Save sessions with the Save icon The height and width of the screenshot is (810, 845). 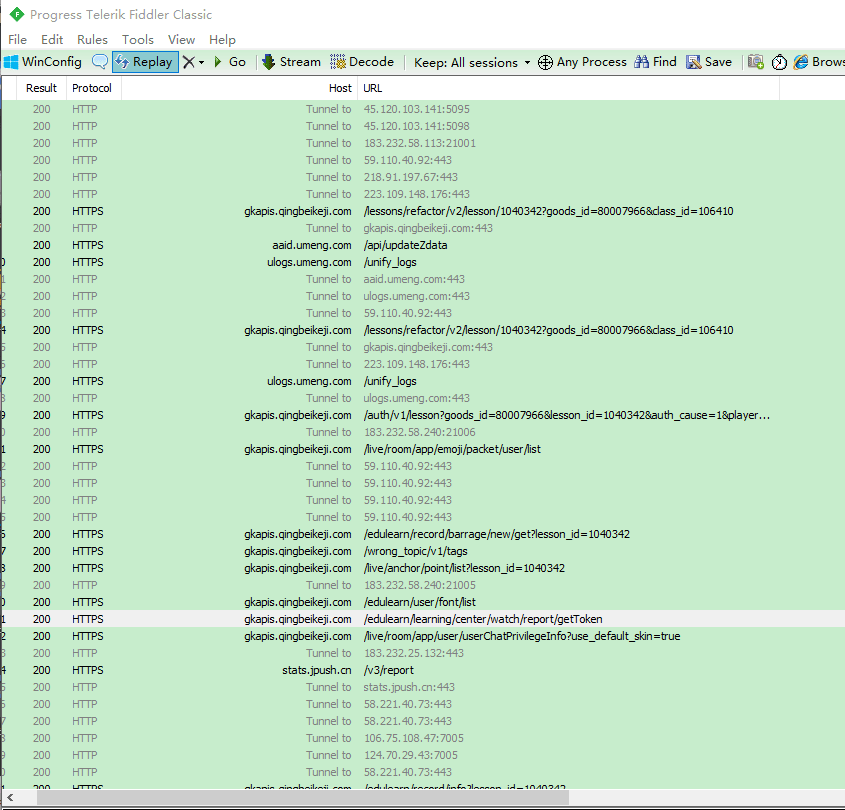pyautogui.click(x=693, y=62)
